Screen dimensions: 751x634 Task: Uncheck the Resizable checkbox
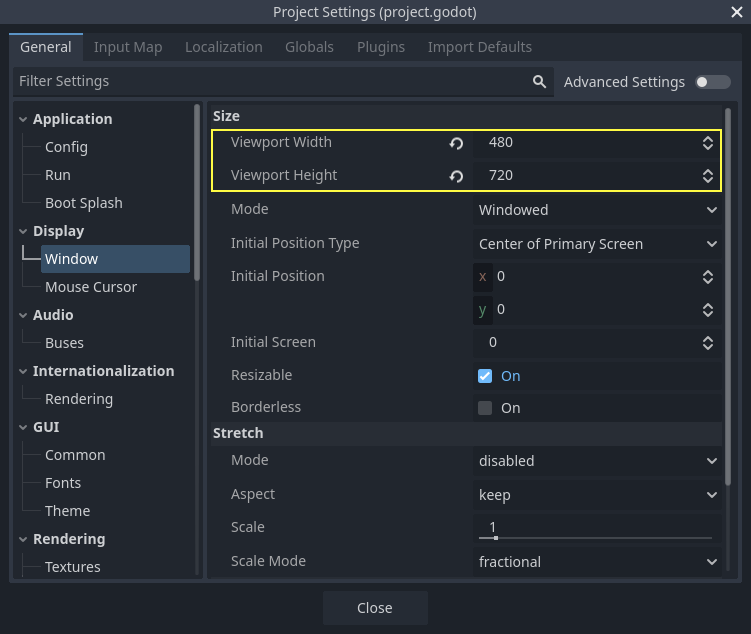coord(485,376)
